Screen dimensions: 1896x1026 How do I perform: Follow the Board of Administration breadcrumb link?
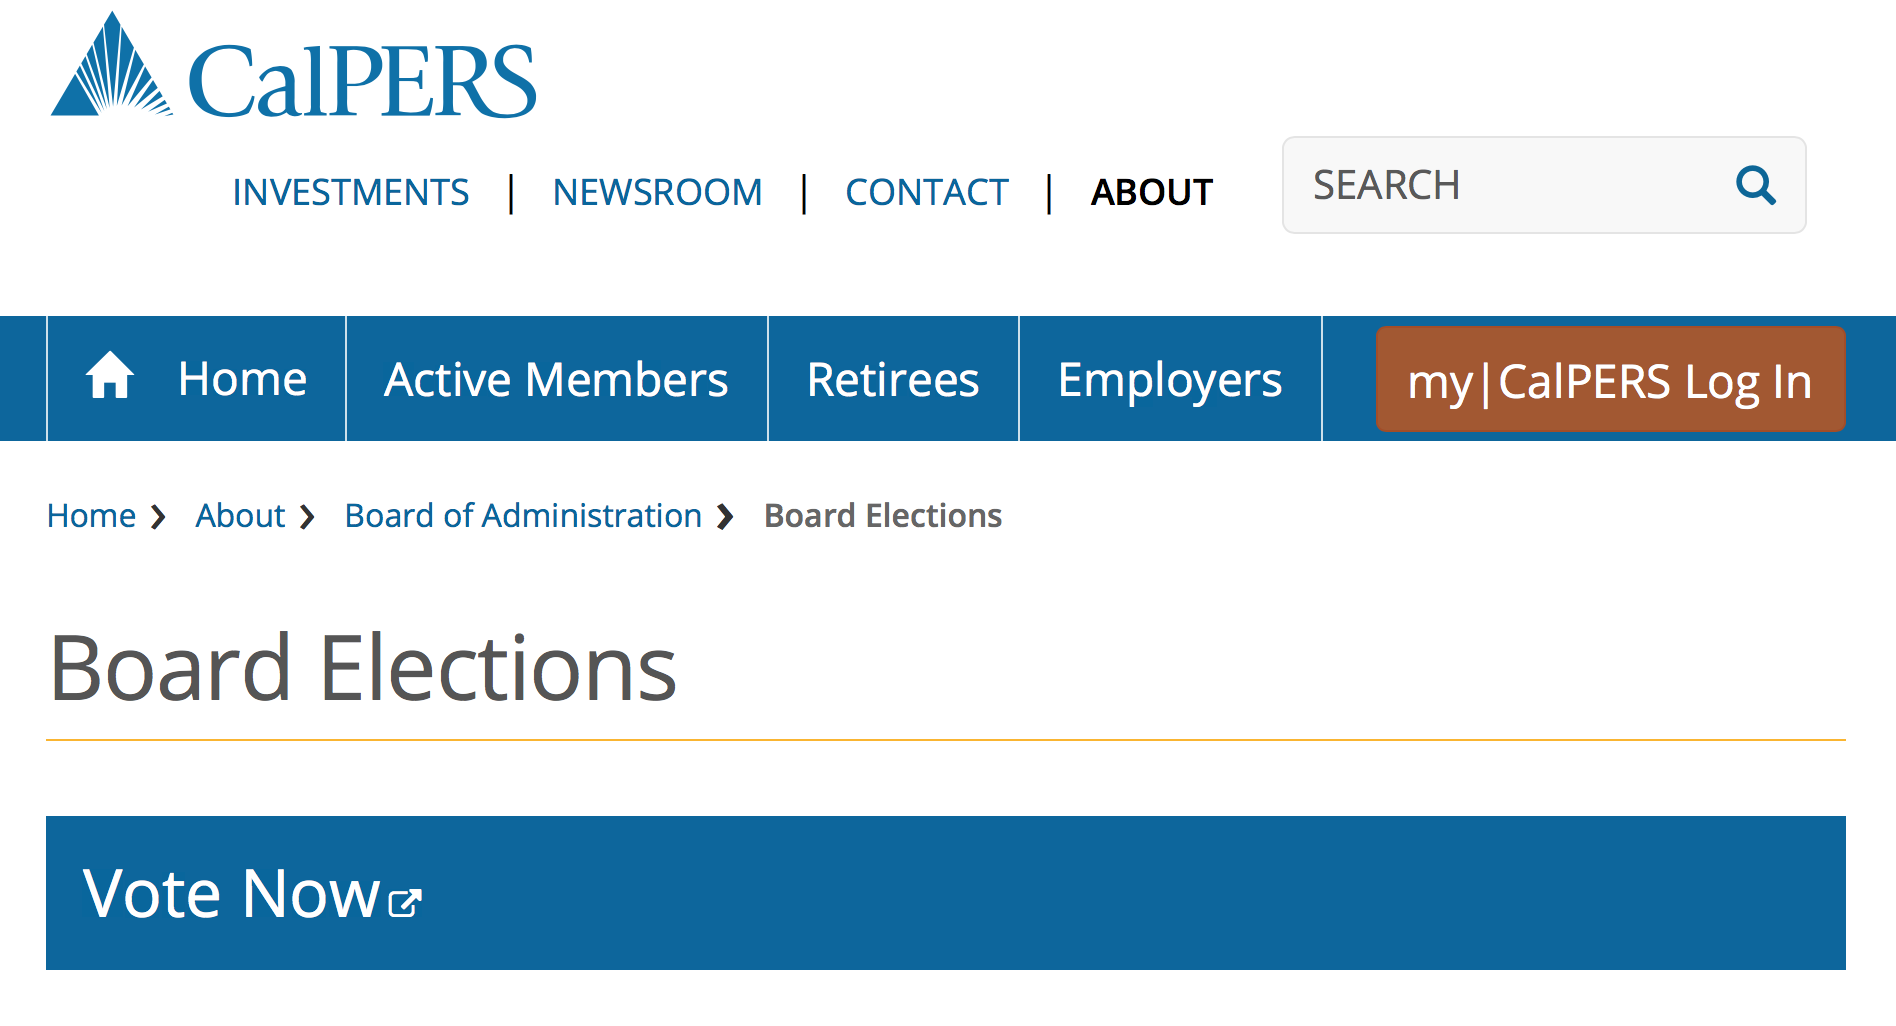523,516
